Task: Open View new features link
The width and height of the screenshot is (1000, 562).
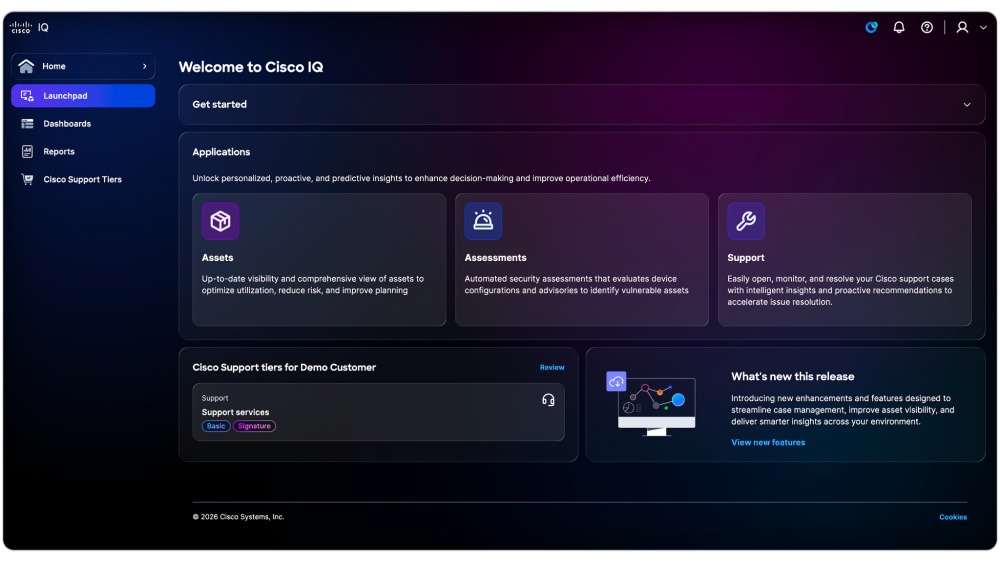Action: [768, 443]
